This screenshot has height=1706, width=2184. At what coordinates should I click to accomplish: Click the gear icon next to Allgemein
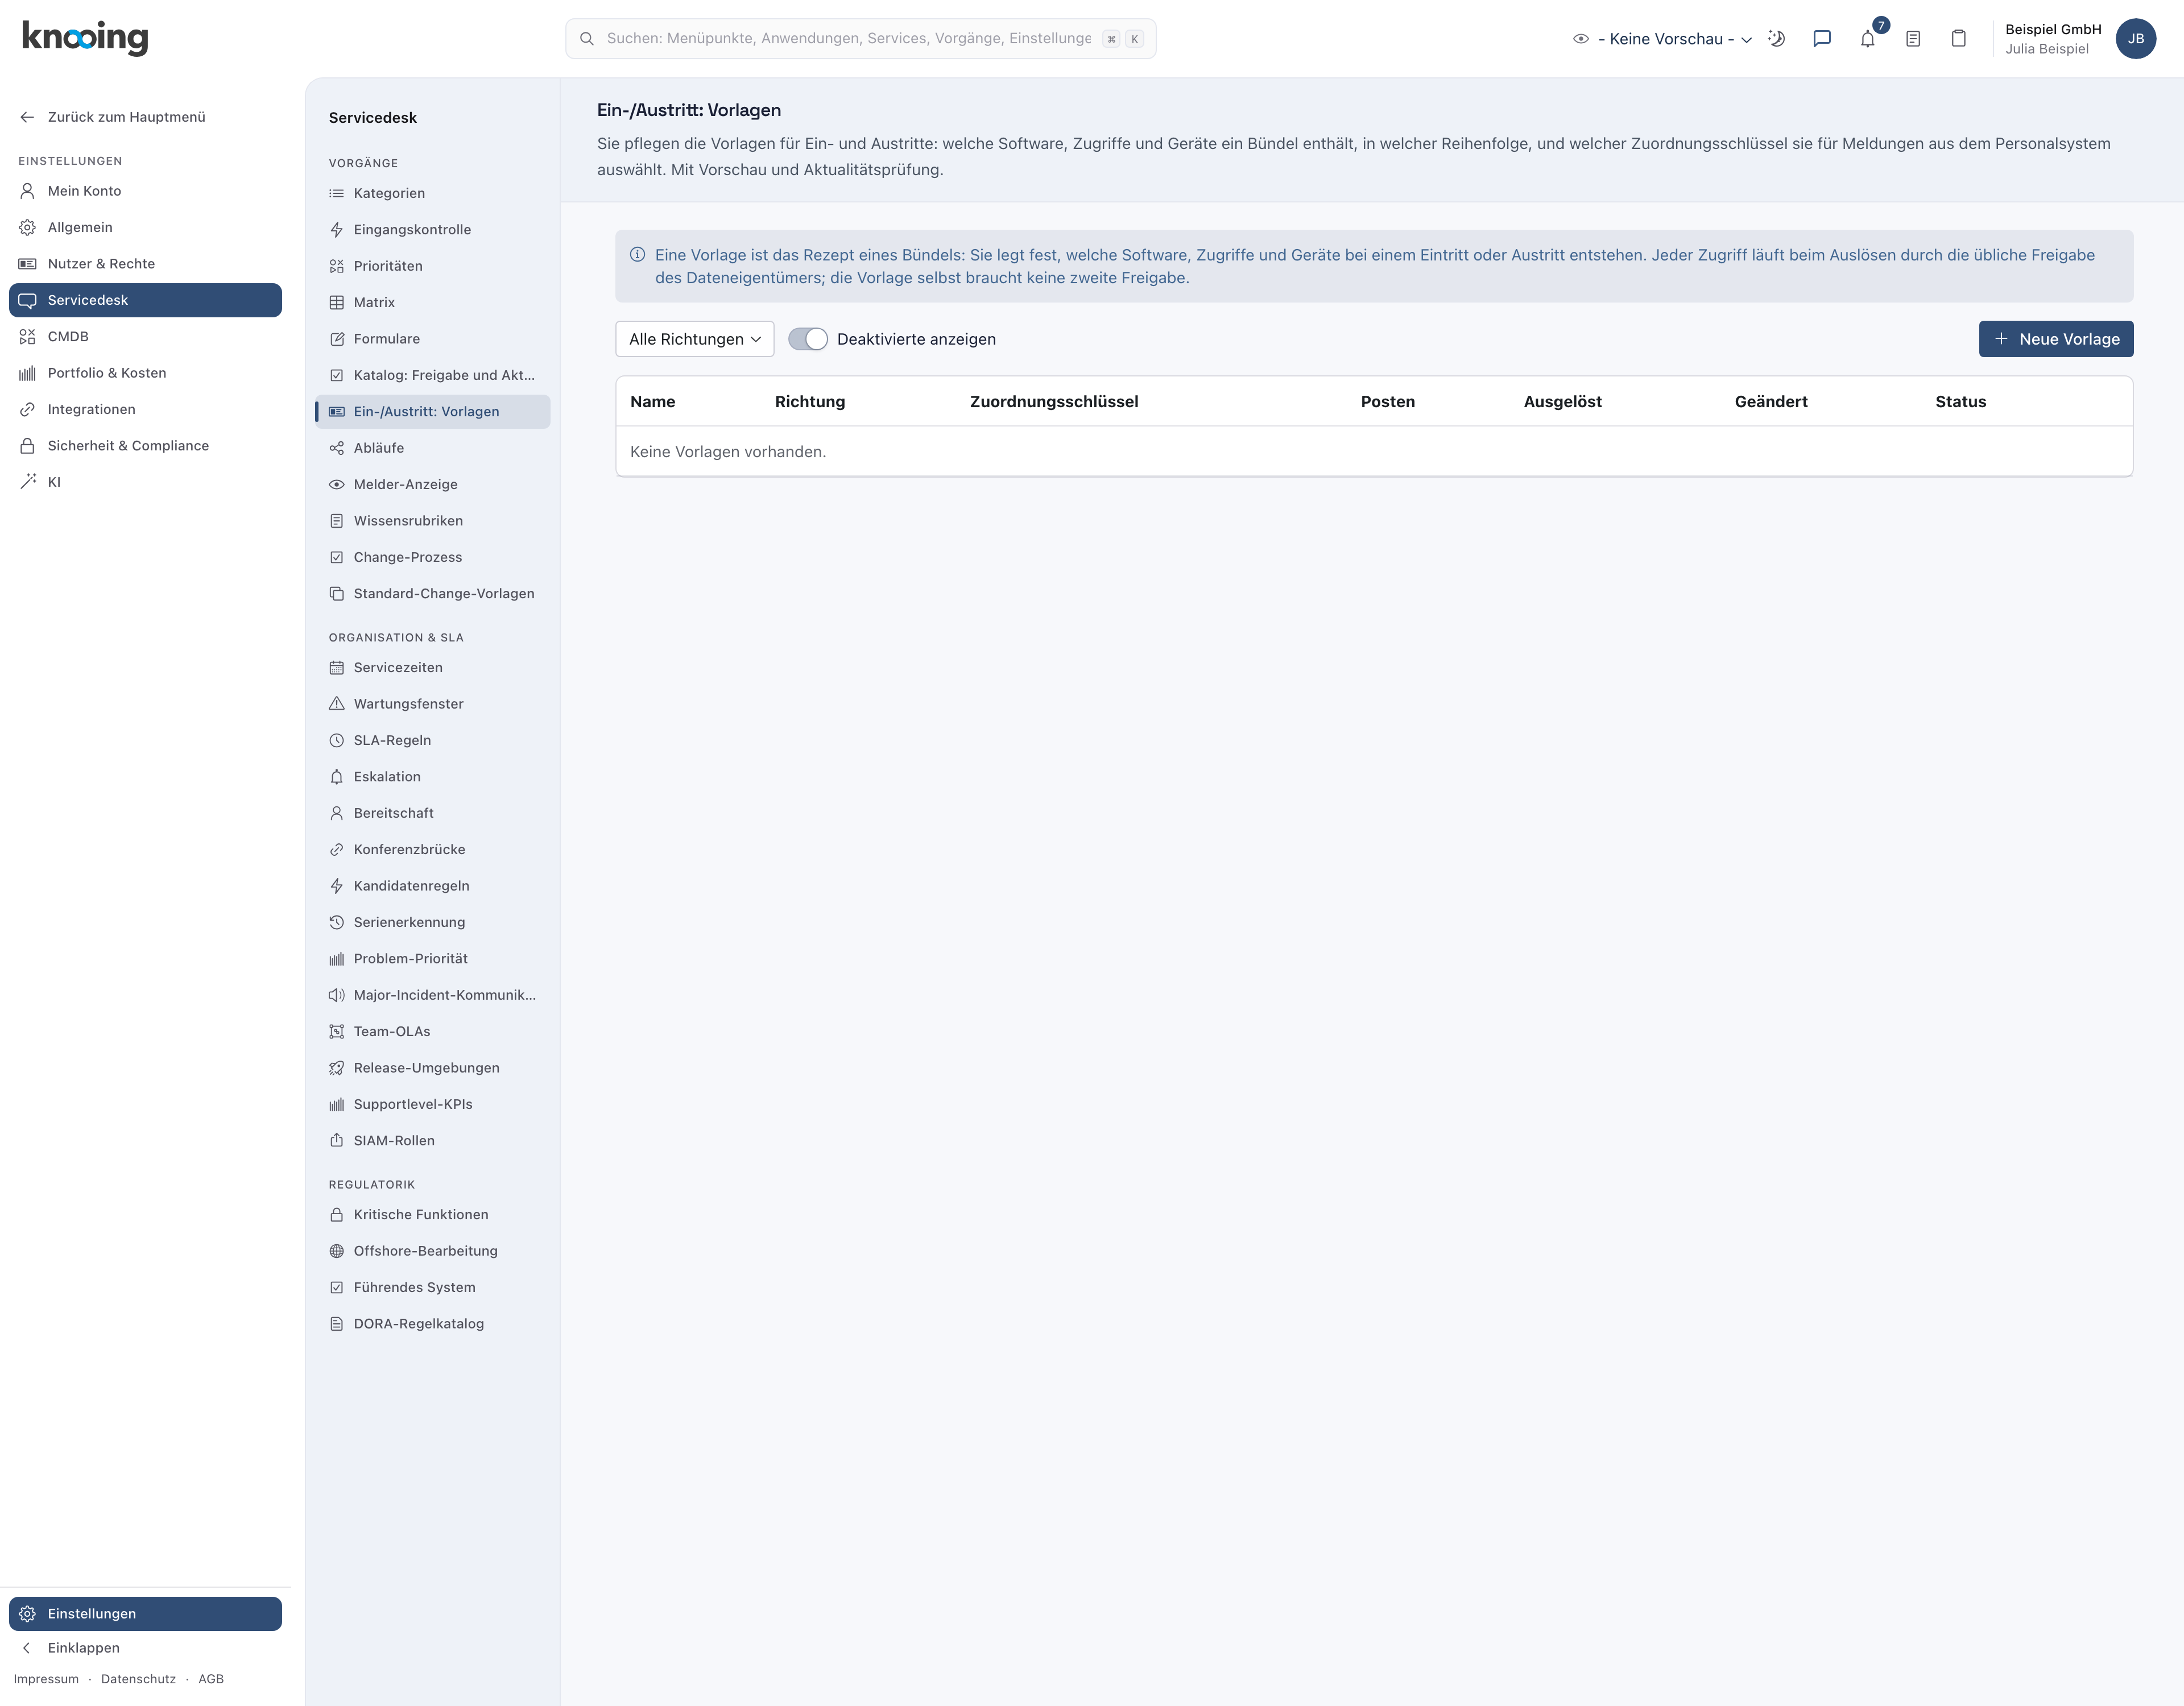tap(28, 227)
